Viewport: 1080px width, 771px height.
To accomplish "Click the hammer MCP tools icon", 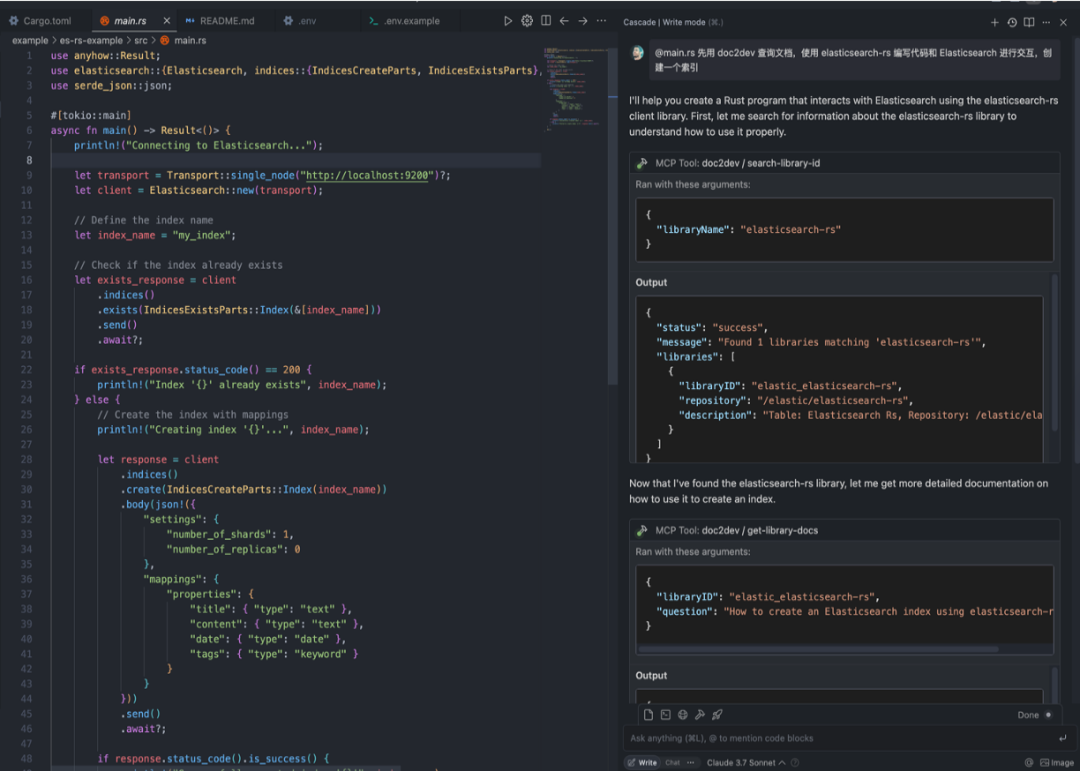I will (x=700, y=715).
